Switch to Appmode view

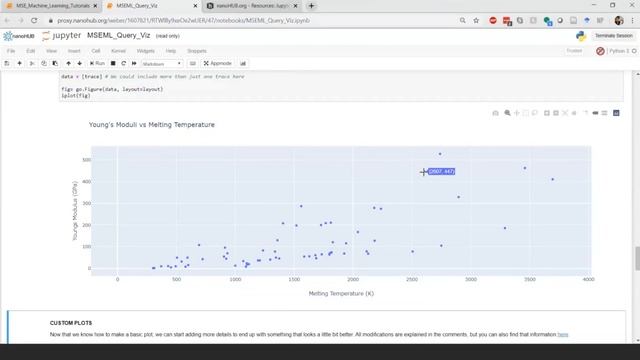click(x=218, y=63)
